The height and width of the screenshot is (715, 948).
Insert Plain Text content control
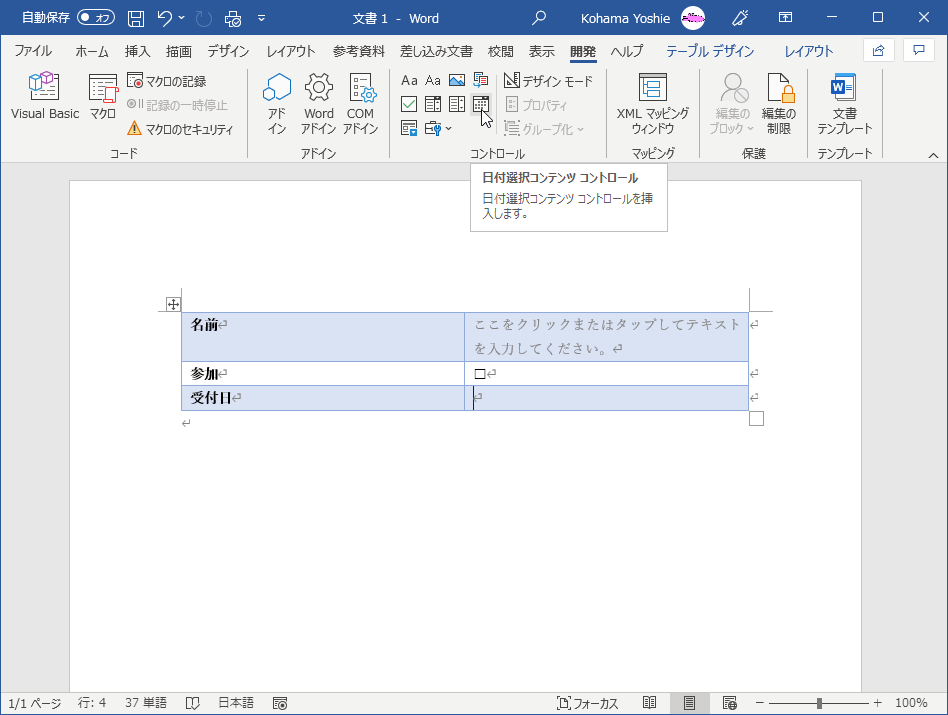coord(433,80)
